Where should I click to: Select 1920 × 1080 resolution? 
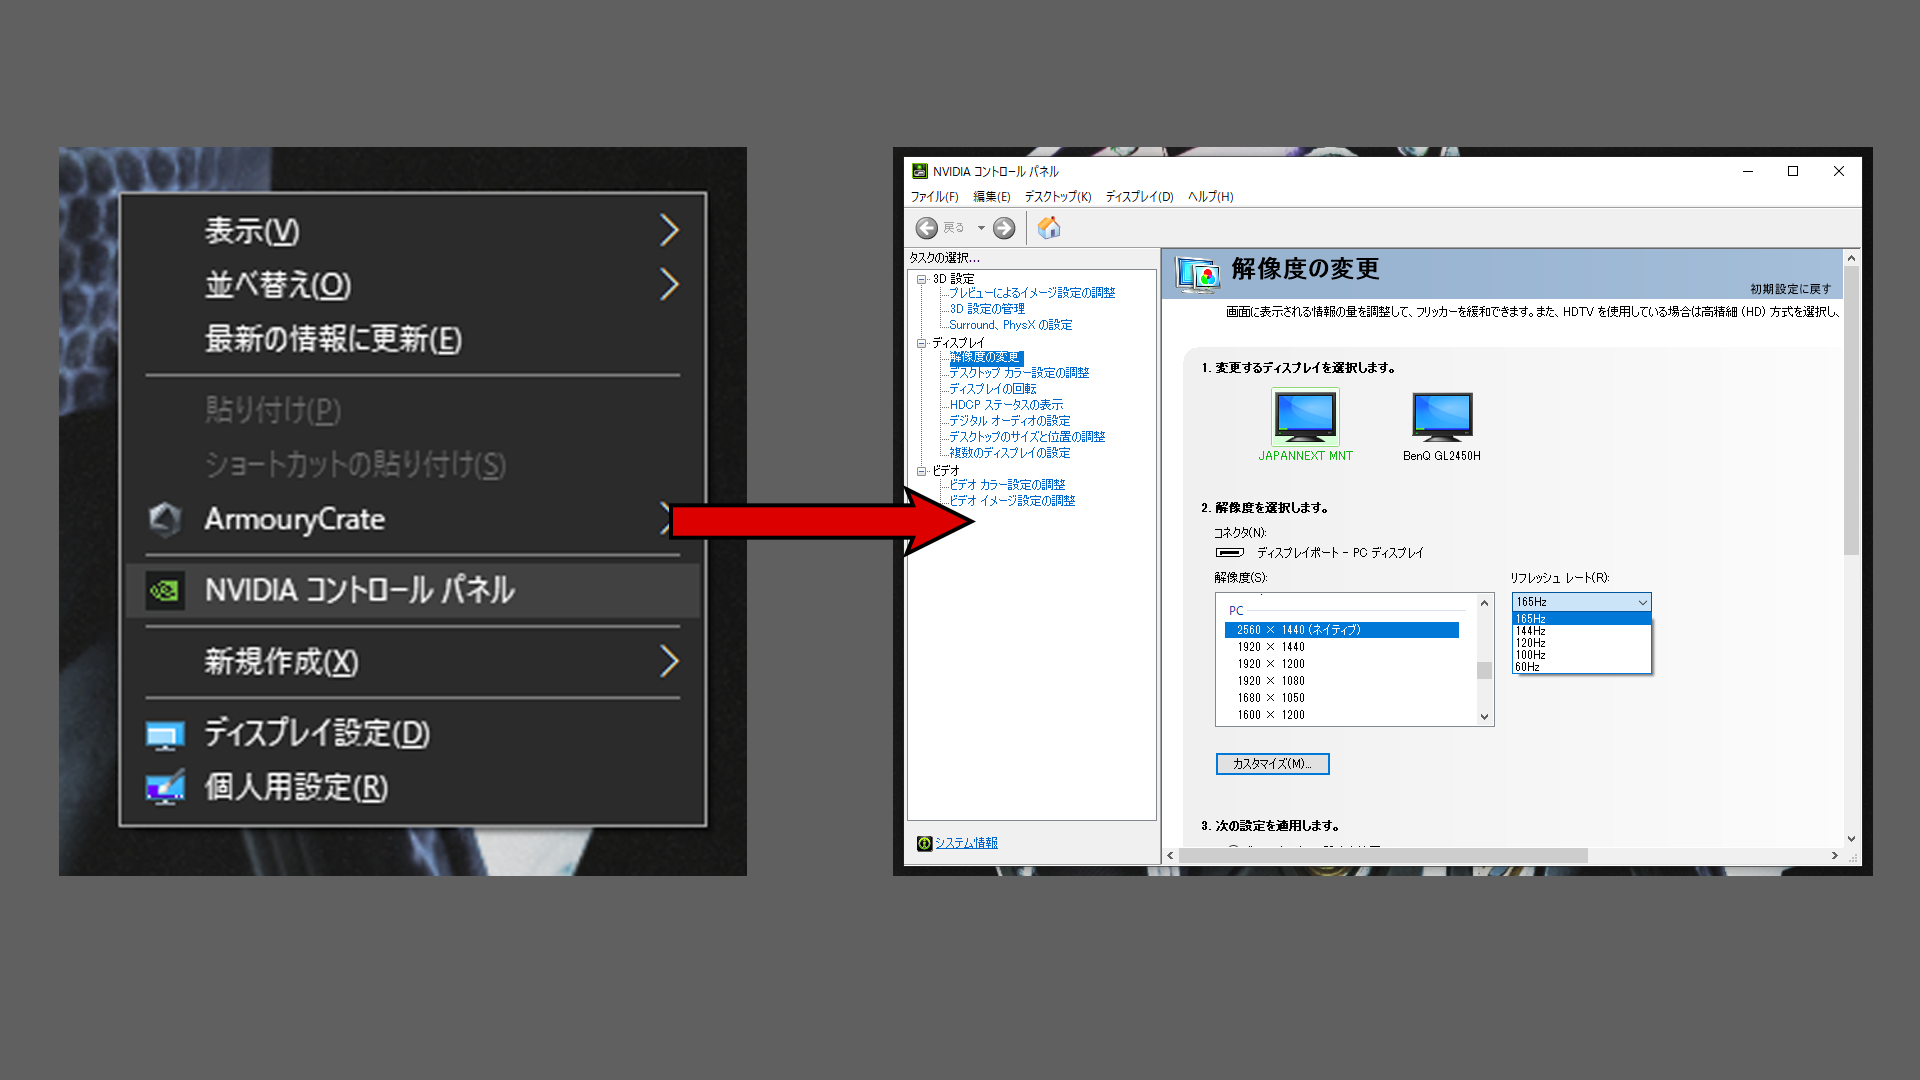point(1270,681)
